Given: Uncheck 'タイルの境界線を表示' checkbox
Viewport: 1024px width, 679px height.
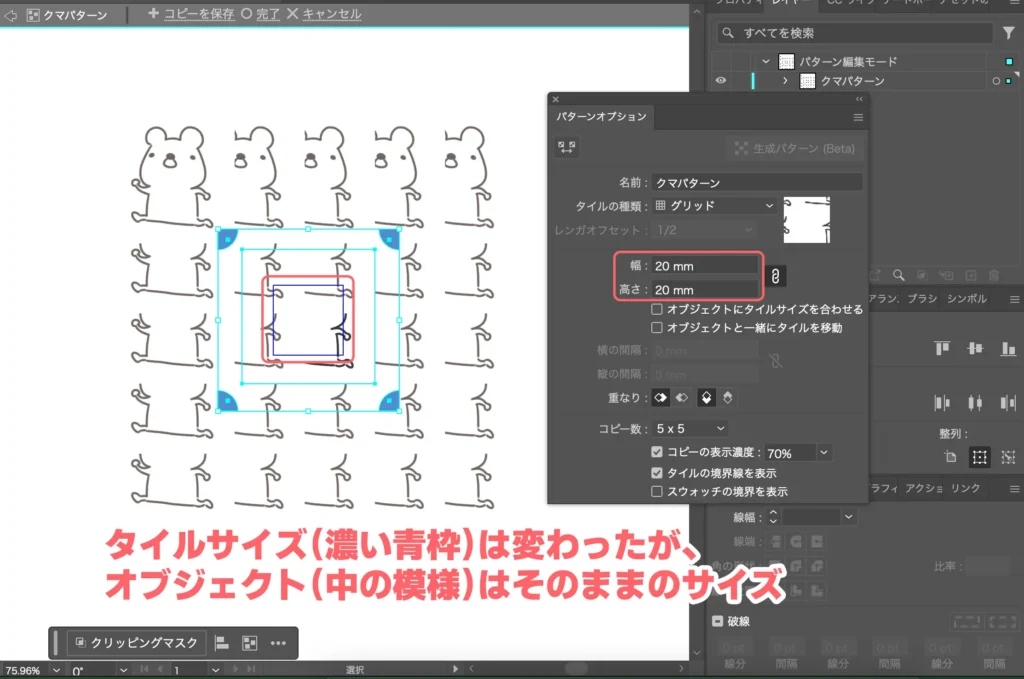Looking at the screenshot, I should point(657,472).
